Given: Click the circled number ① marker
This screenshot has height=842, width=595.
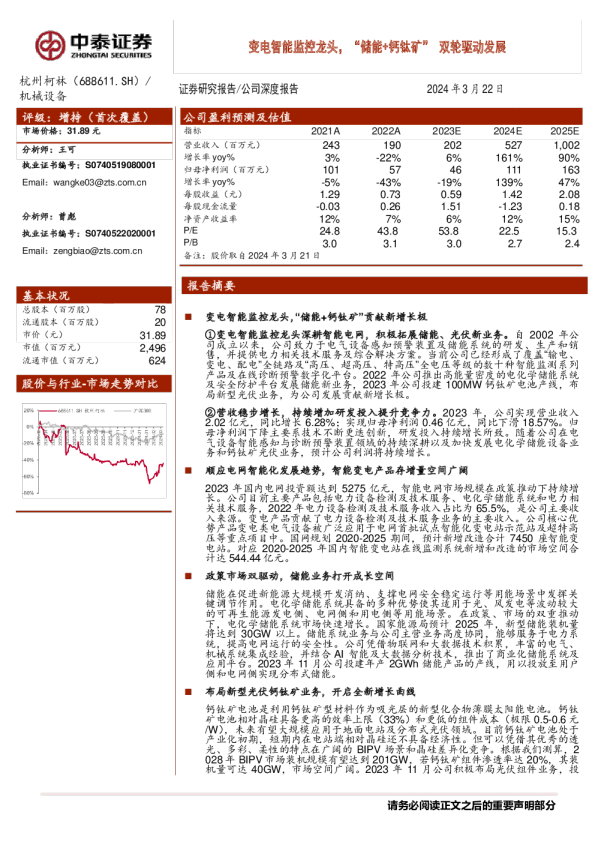Looking at the screenshot, I should point(210,335).
